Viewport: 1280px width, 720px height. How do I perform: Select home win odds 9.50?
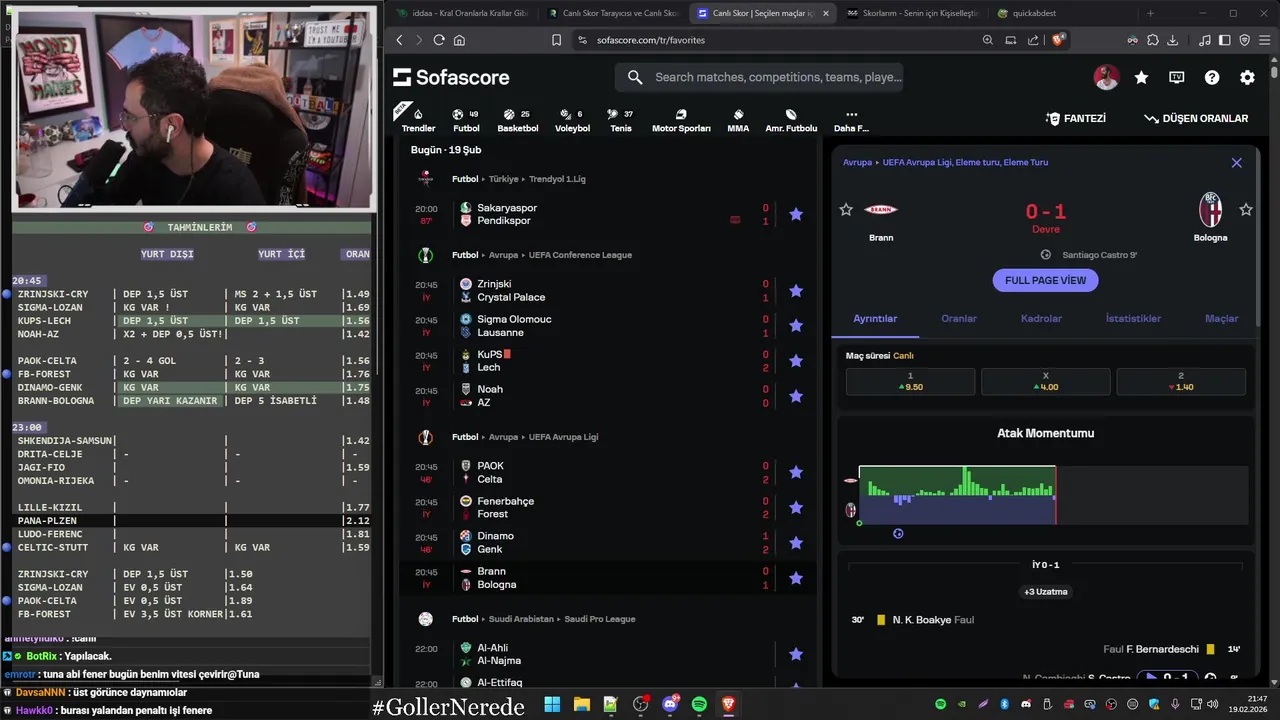910,381
